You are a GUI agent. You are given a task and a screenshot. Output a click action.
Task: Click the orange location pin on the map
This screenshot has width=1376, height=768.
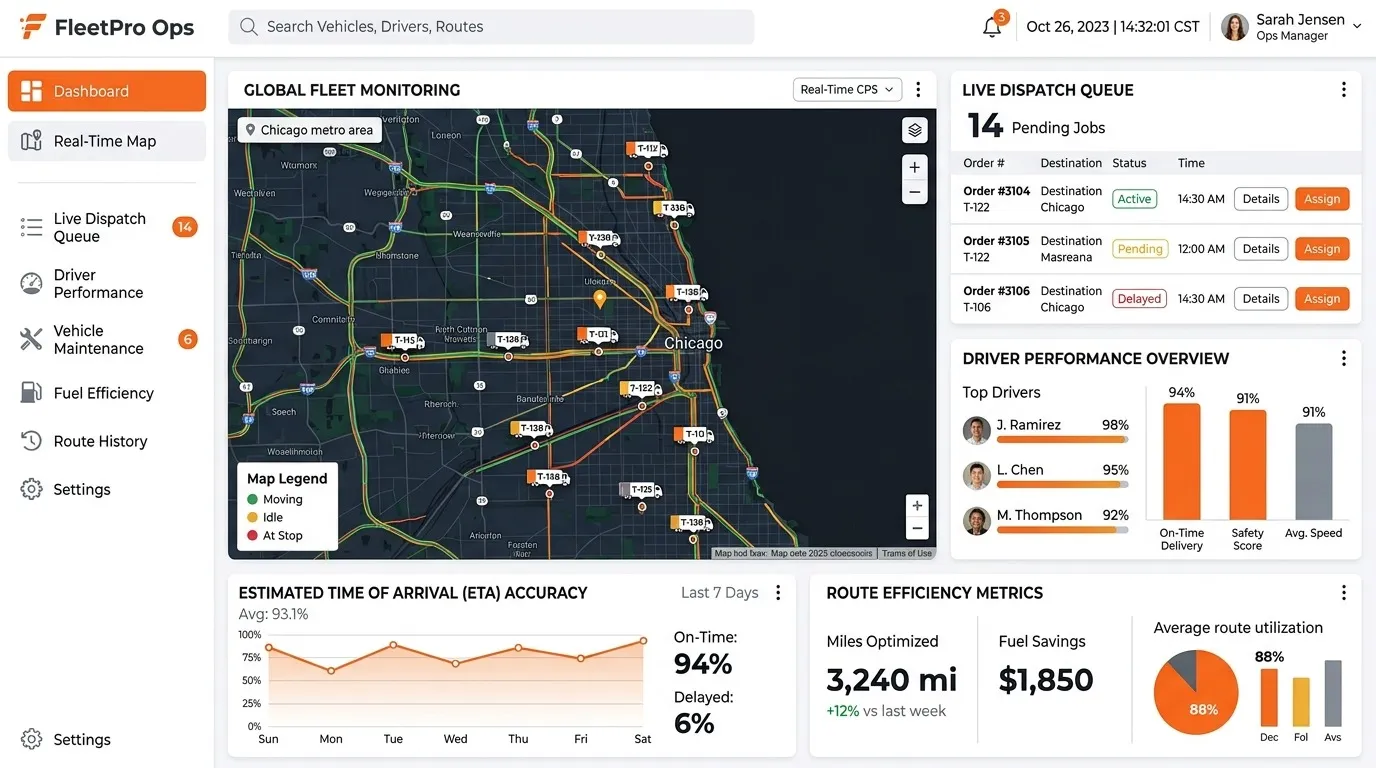600,298
